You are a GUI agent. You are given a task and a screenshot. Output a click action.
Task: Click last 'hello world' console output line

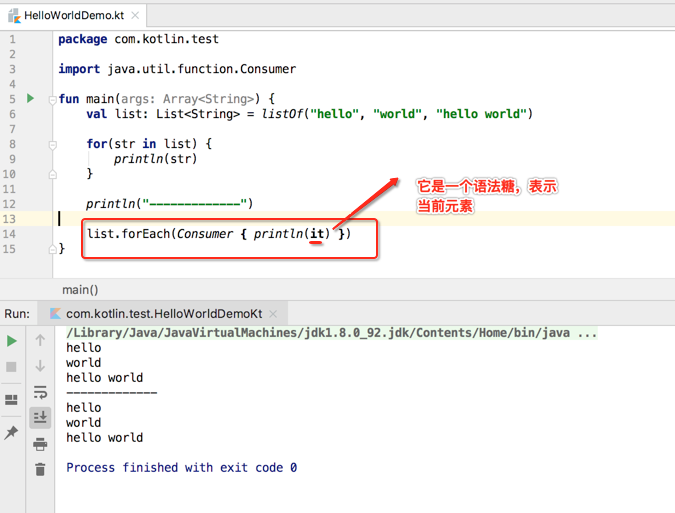(x=105, y=438)
